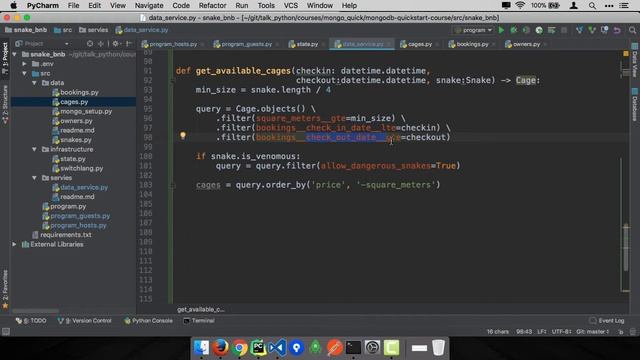Click the Project panel horizontal scrollbar
Image resolution: width=640 pixels, height=360 pixels.
coord(35,311)
